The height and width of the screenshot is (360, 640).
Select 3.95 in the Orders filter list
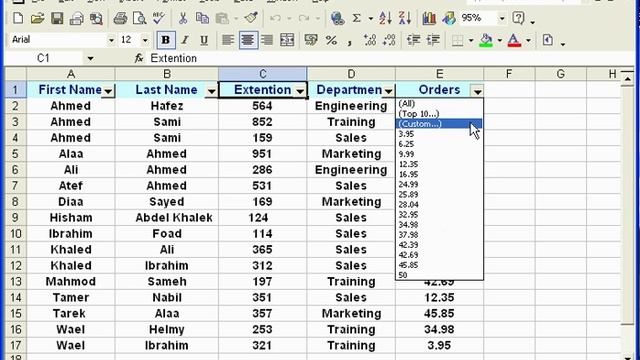click(439, 134)
